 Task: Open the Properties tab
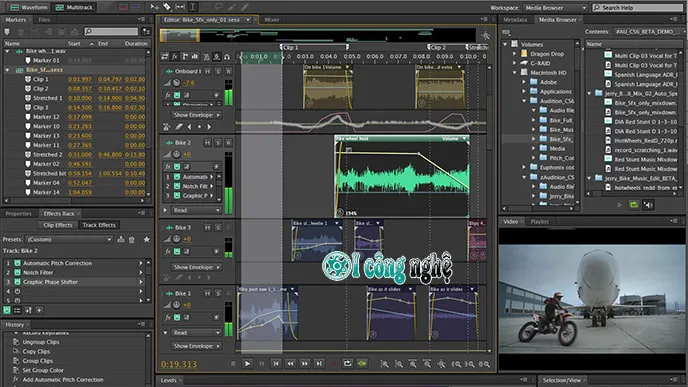pyautogui.click(x=18, y=214)
